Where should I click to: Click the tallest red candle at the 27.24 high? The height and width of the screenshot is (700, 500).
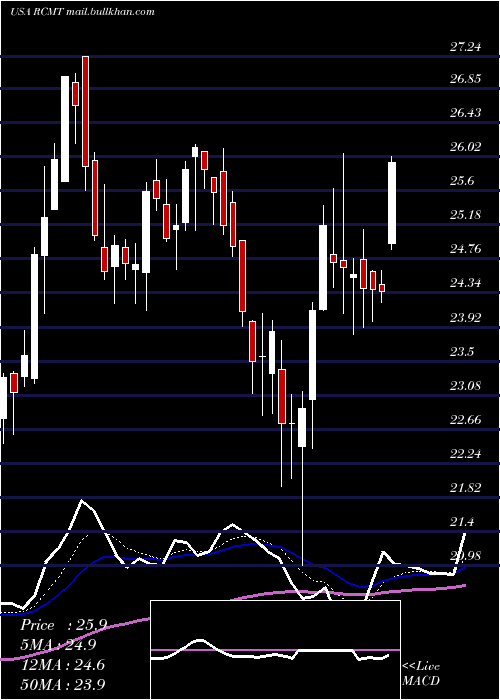(85, 112)
